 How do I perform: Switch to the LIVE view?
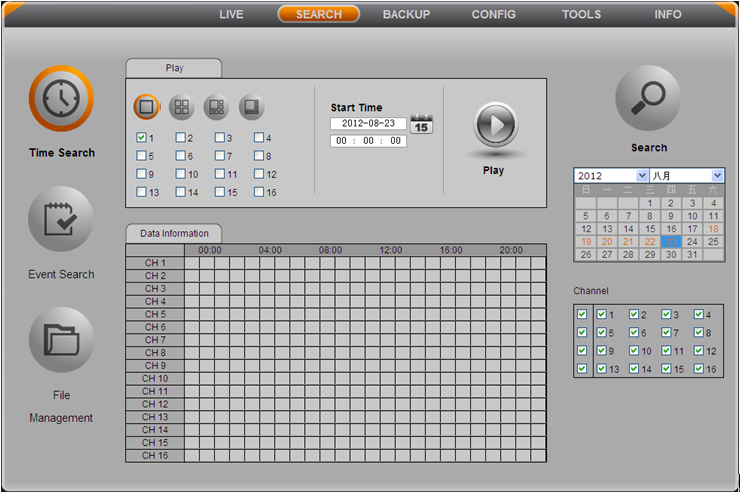tap(231, 14)
